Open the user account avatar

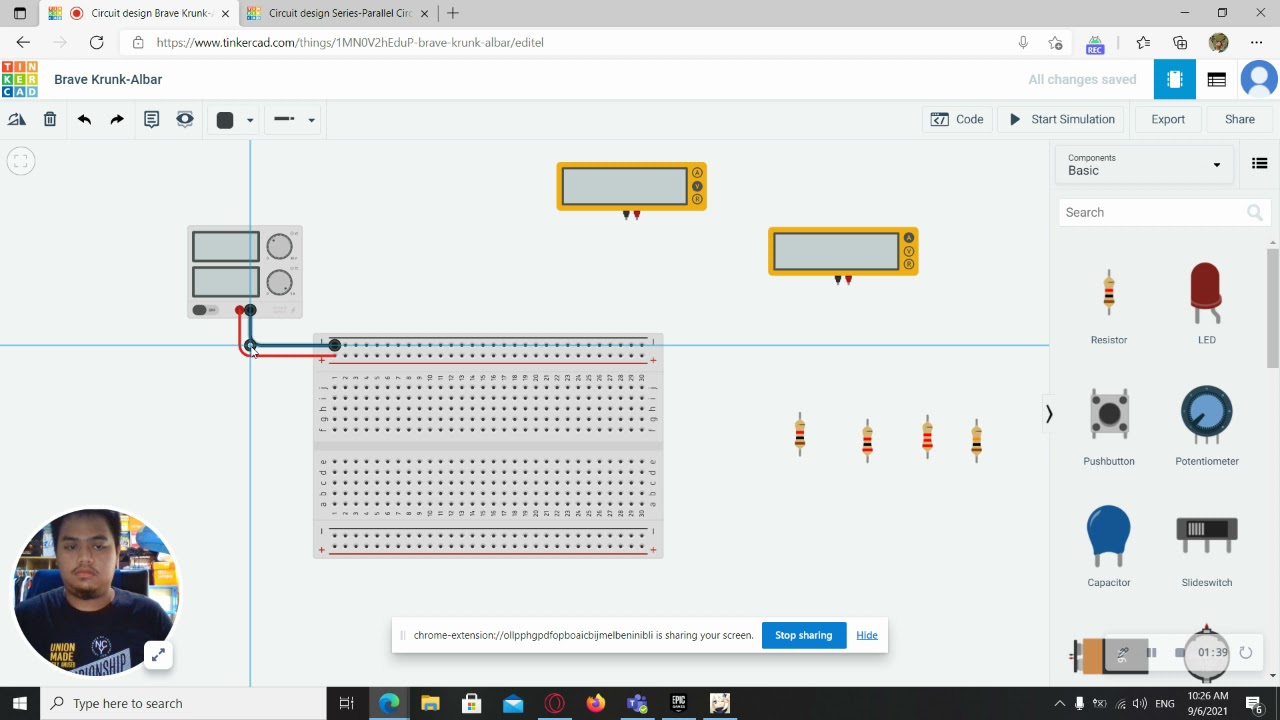(x=1259, y=80)
